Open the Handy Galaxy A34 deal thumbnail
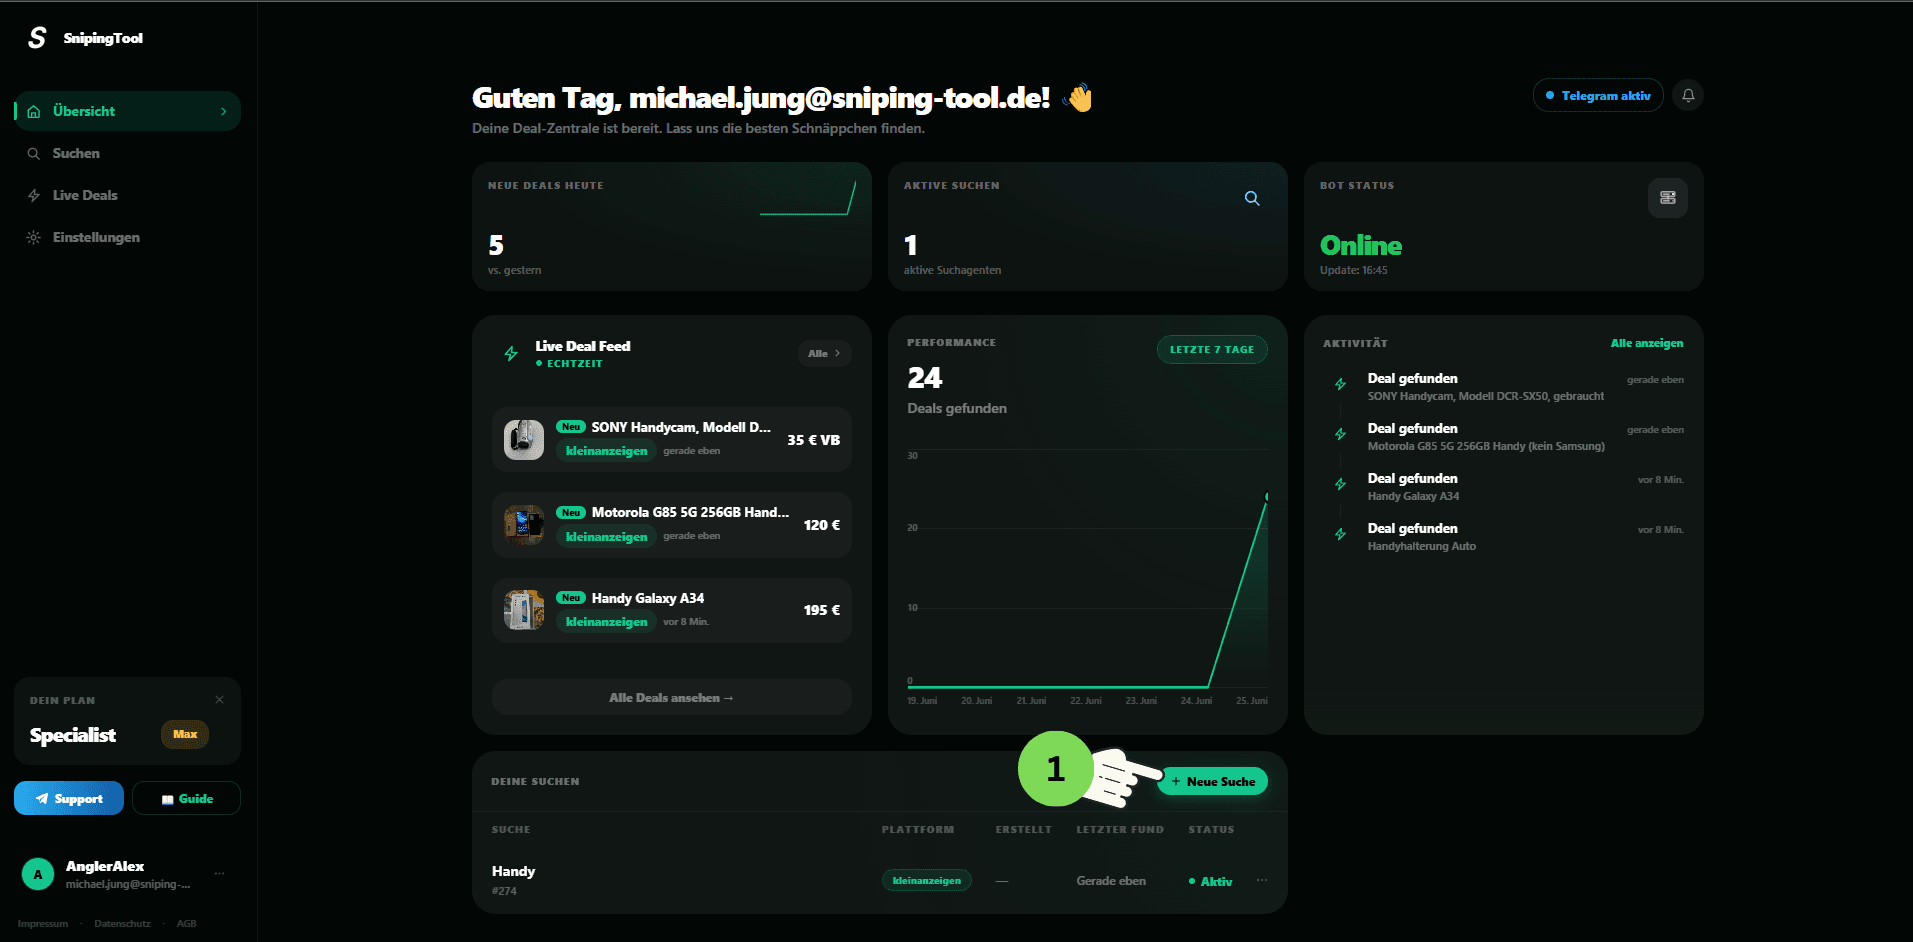Viewport: 1913px width, 942px height. [524, 610]
